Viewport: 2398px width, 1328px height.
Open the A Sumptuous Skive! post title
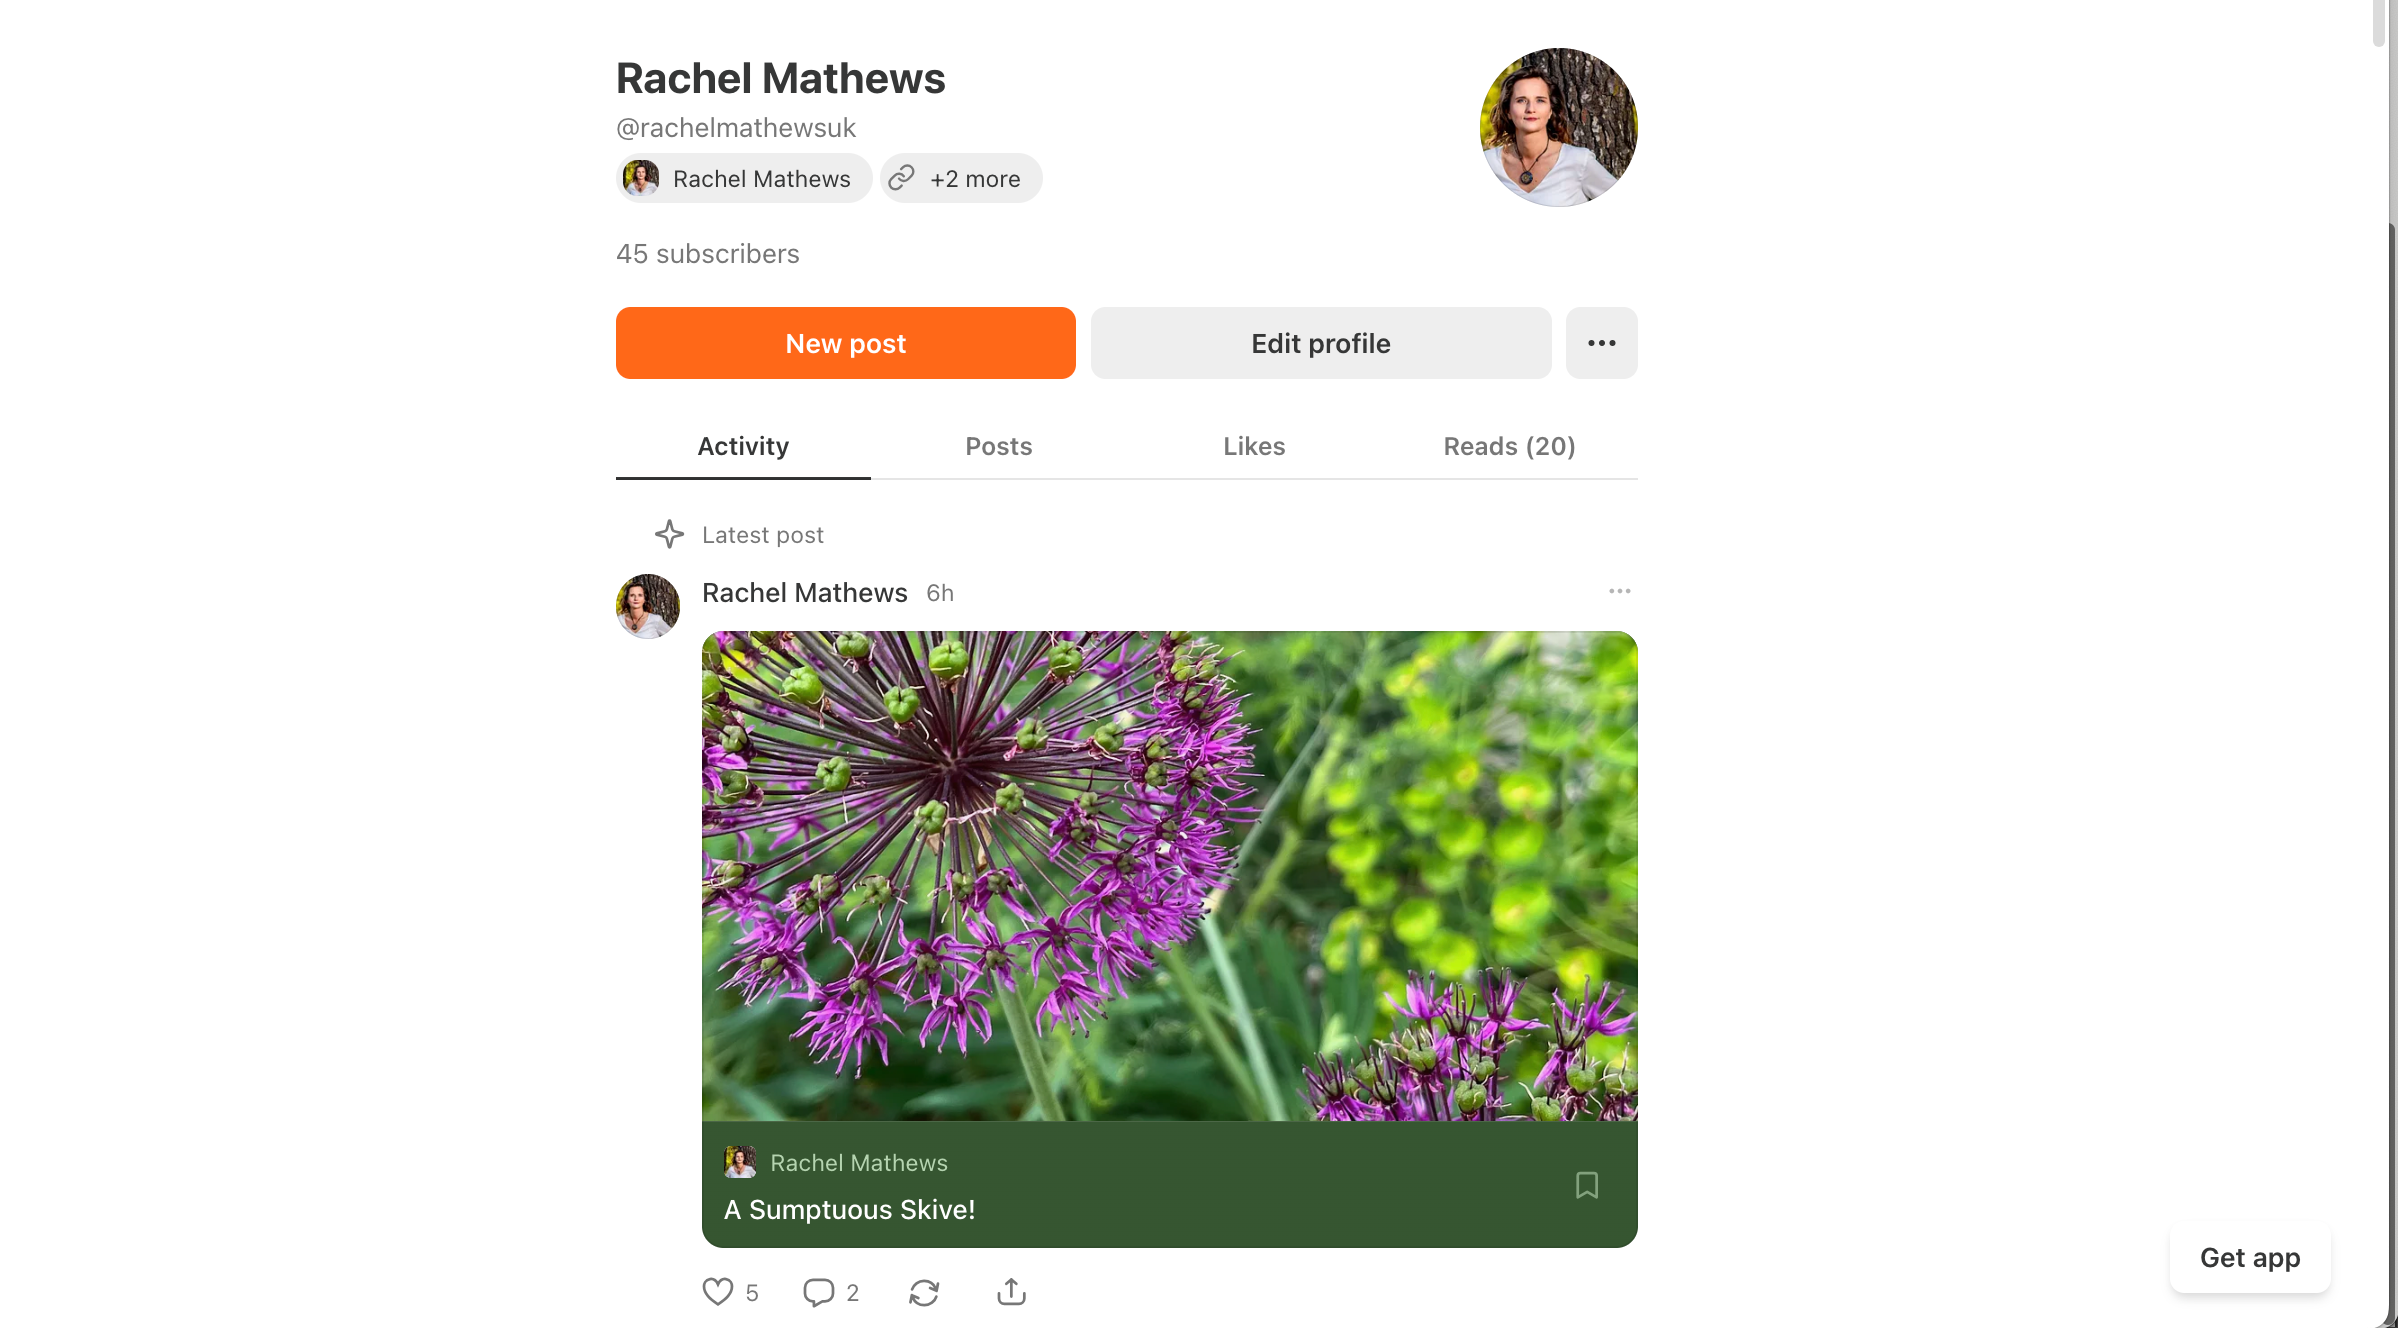(x=849, y=1209)
